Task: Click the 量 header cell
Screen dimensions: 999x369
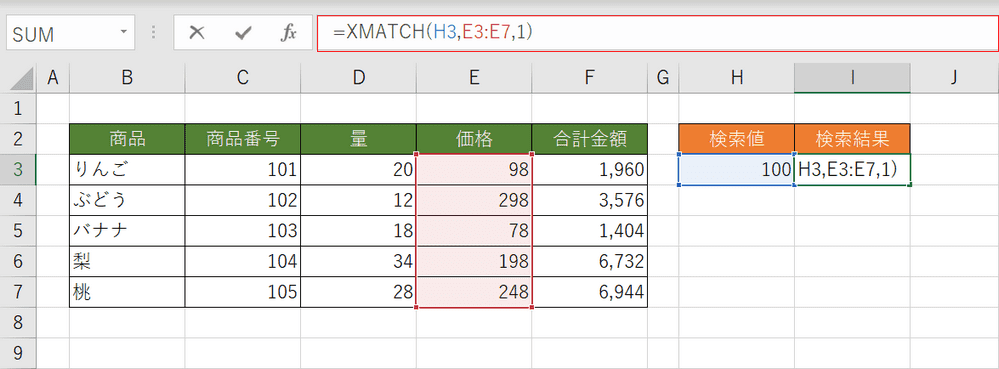Action: coord(359,139)
